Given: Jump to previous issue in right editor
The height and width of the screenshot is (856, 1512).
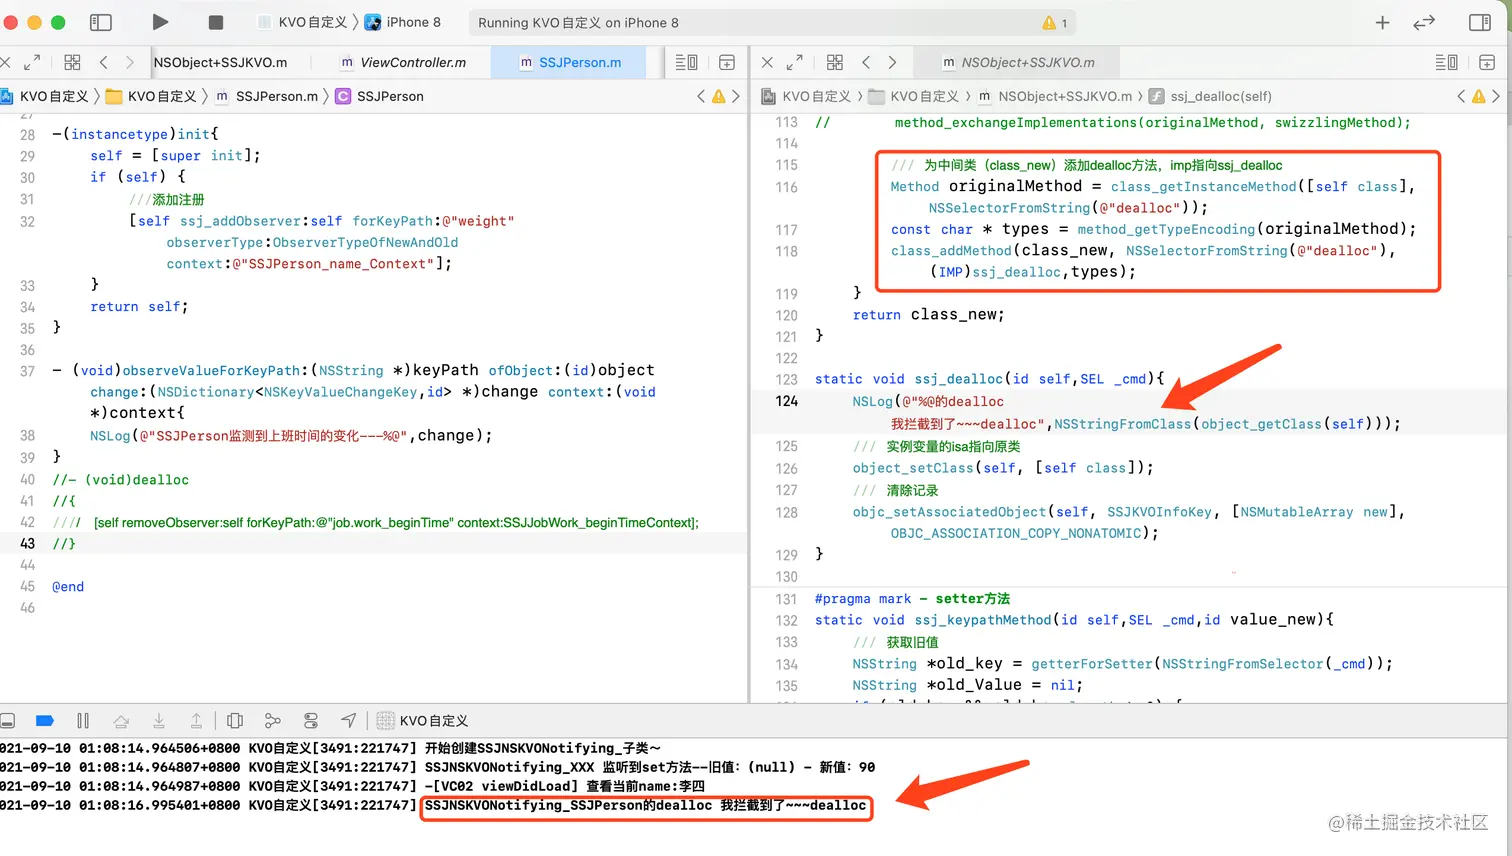Looking at the screenshot, I should tap(1461, 96).
